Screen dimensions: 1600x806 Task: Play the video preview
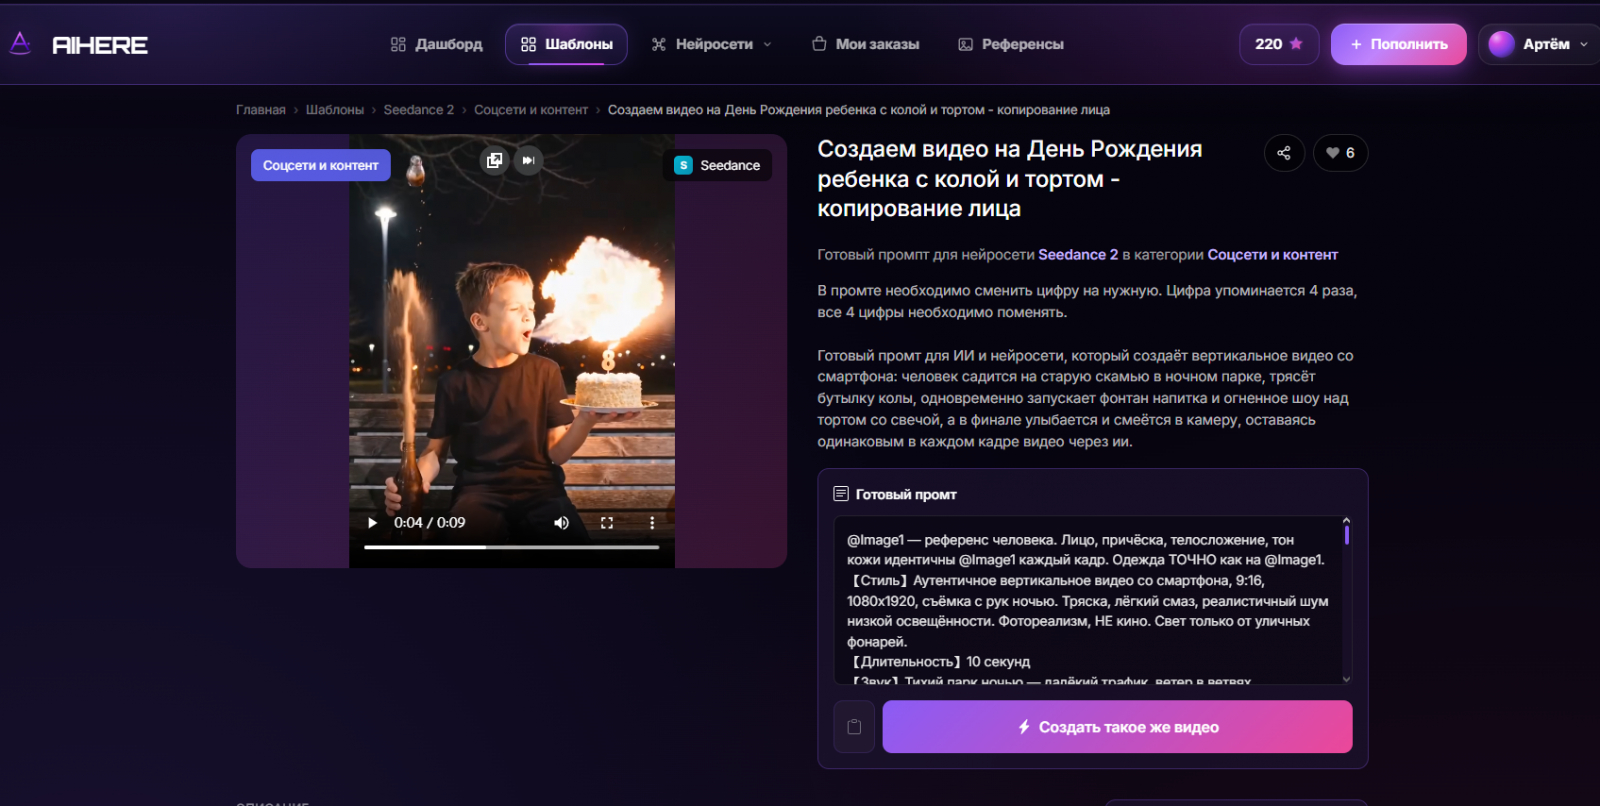pos(372,523)
